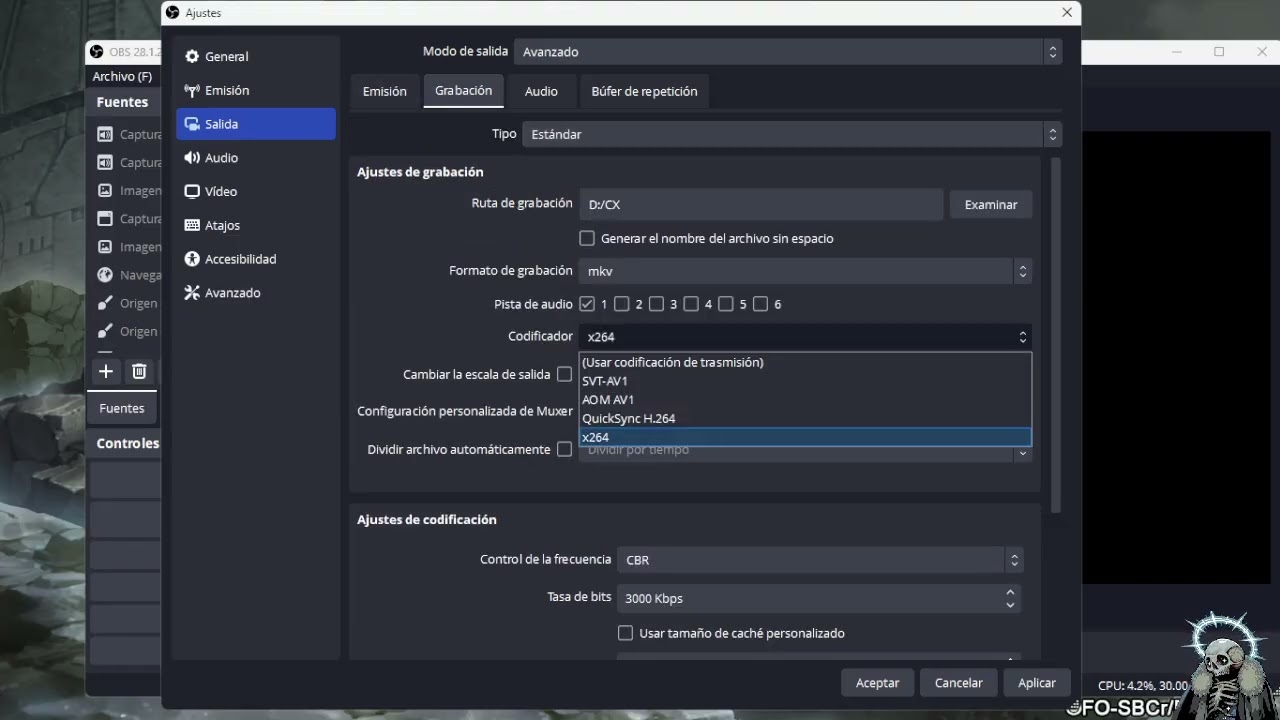Open Formato de grabación mkv dropdown
This screenshot has height=720, width=1280.
[805, 271]
